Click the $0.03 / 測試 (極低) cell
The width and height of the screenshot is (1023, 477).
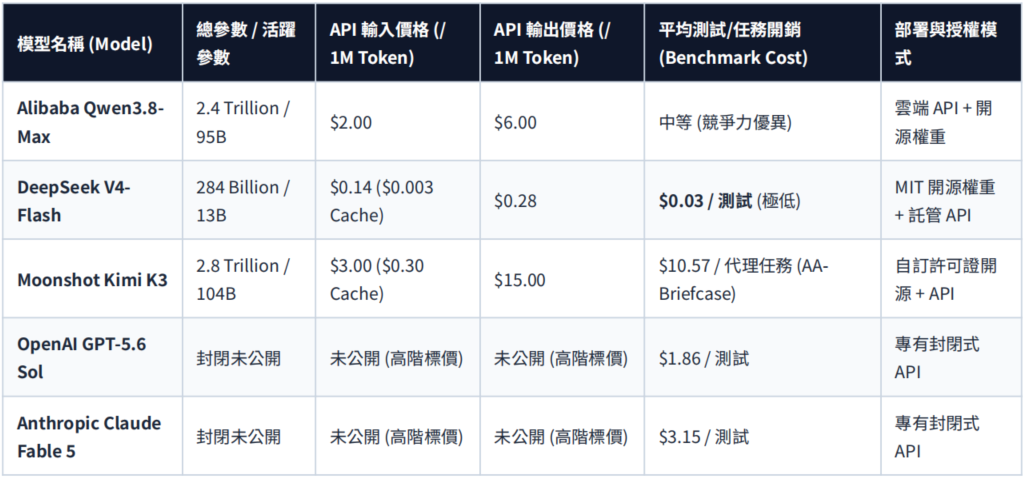(763, 200)
